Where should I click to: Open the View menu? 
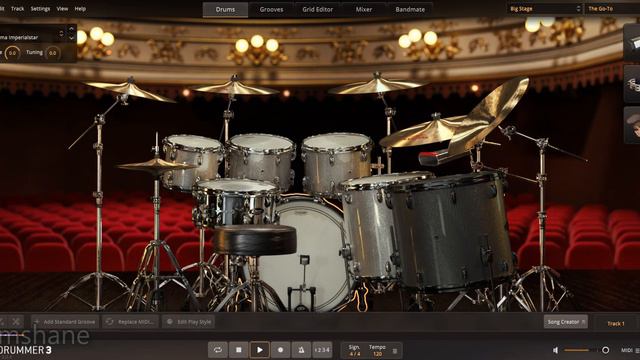click(x=62, y=9)
